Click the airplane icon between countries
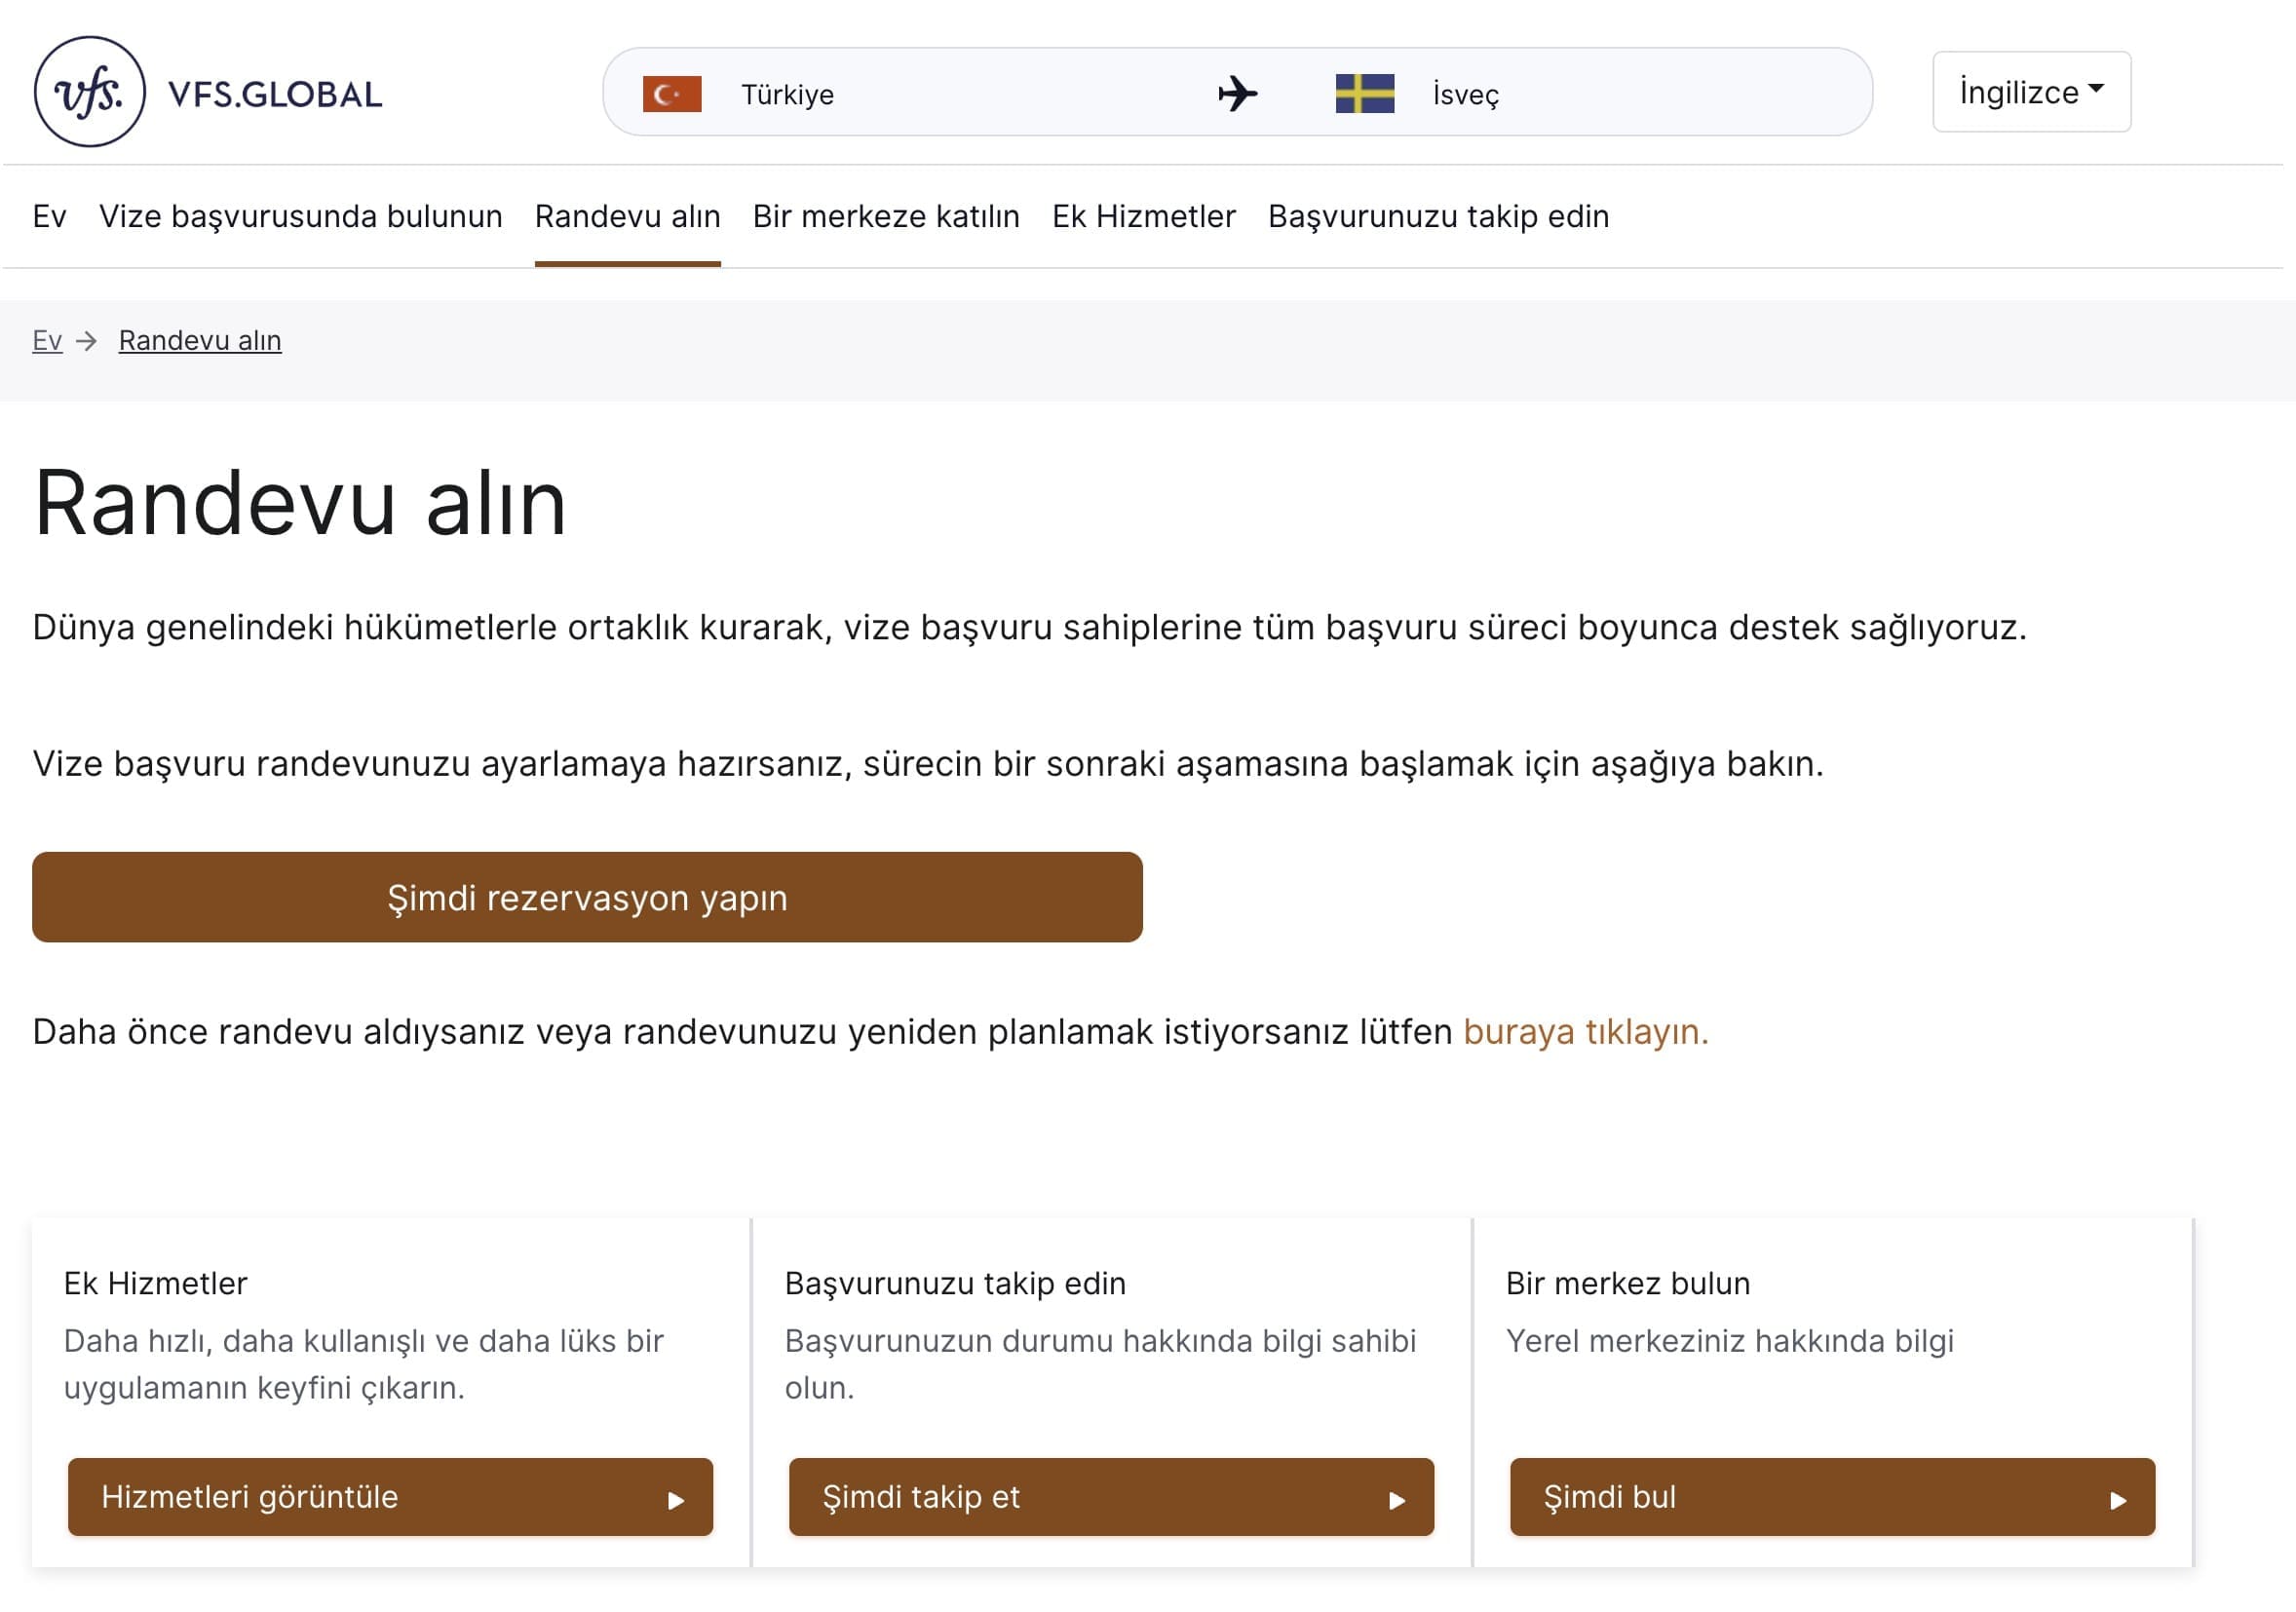 pos(1237,93)
